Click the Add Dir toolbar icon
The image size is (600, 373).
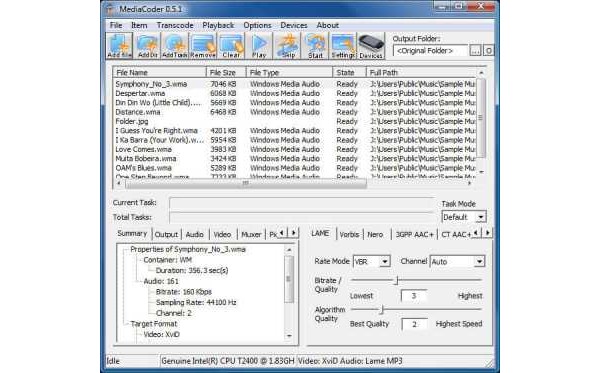pyautogui.click(x=148, y=46)
